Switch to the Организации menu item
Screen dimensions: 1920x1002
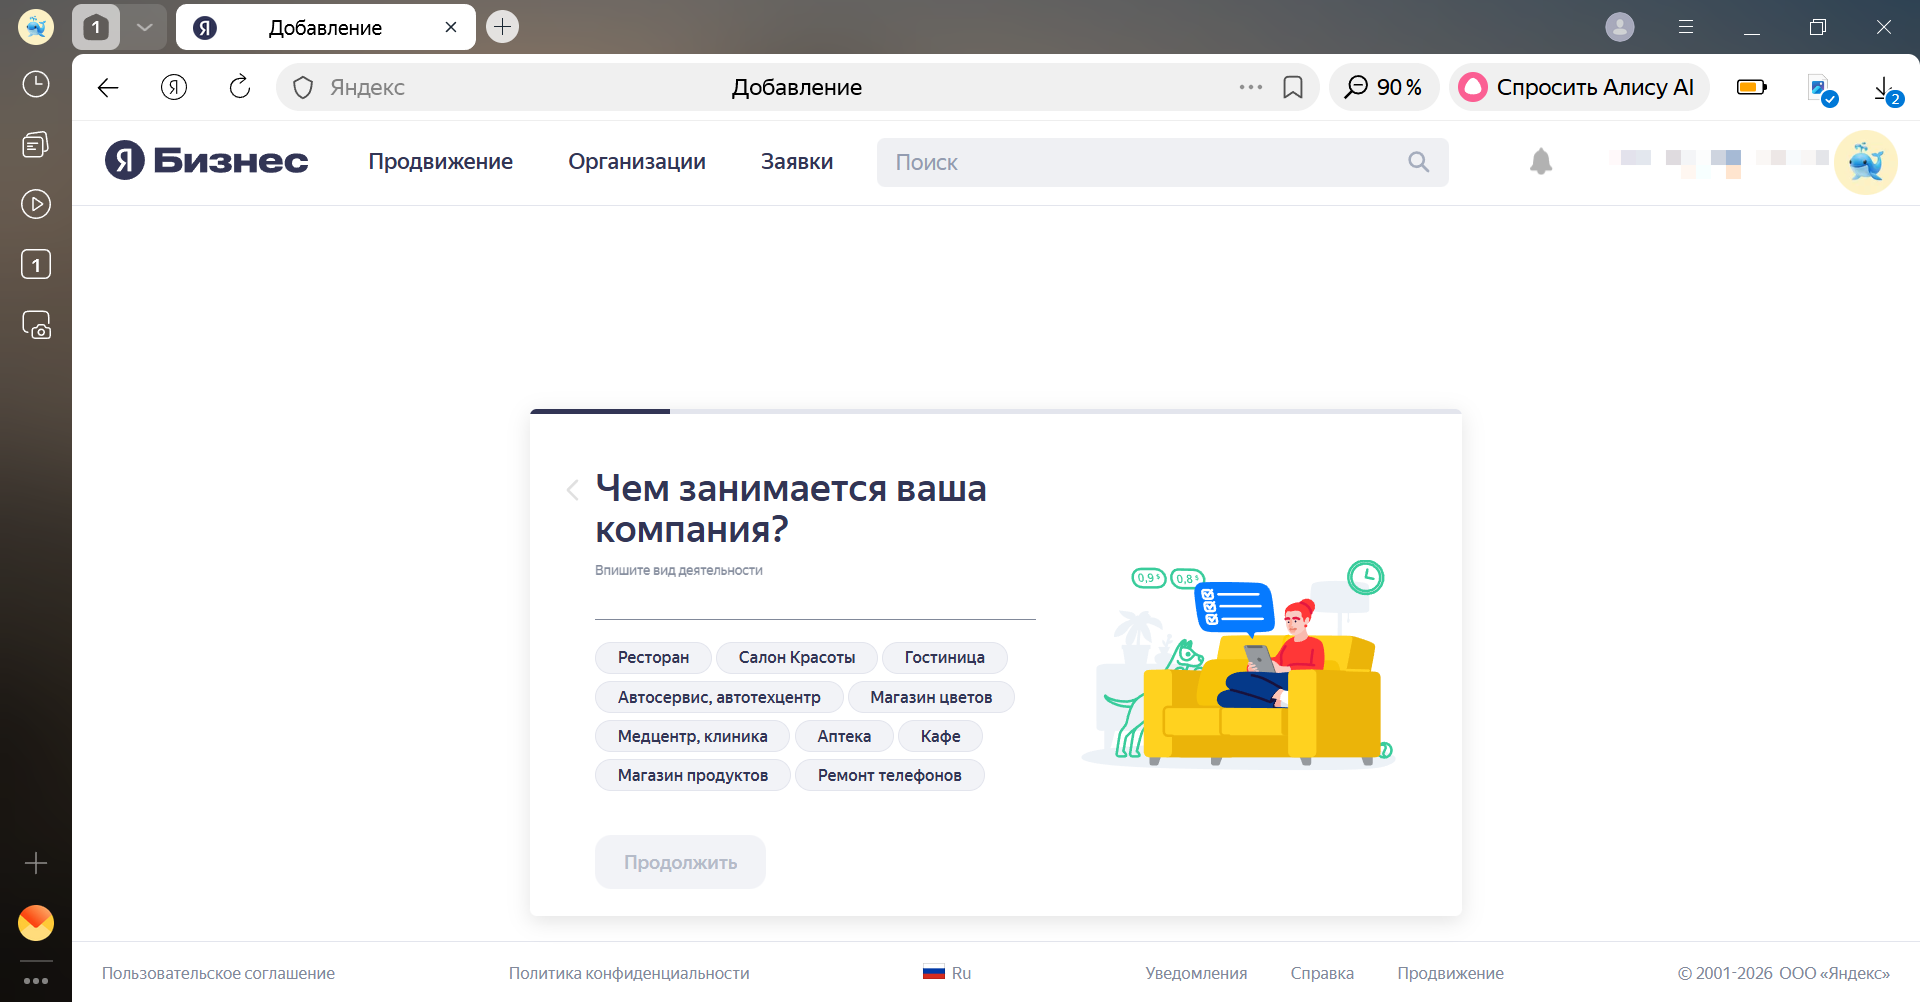637,161
